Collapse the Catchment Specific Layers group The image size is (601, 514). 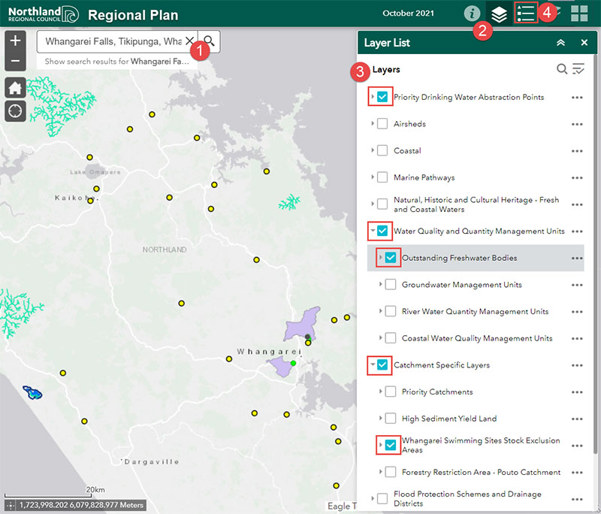372,365
